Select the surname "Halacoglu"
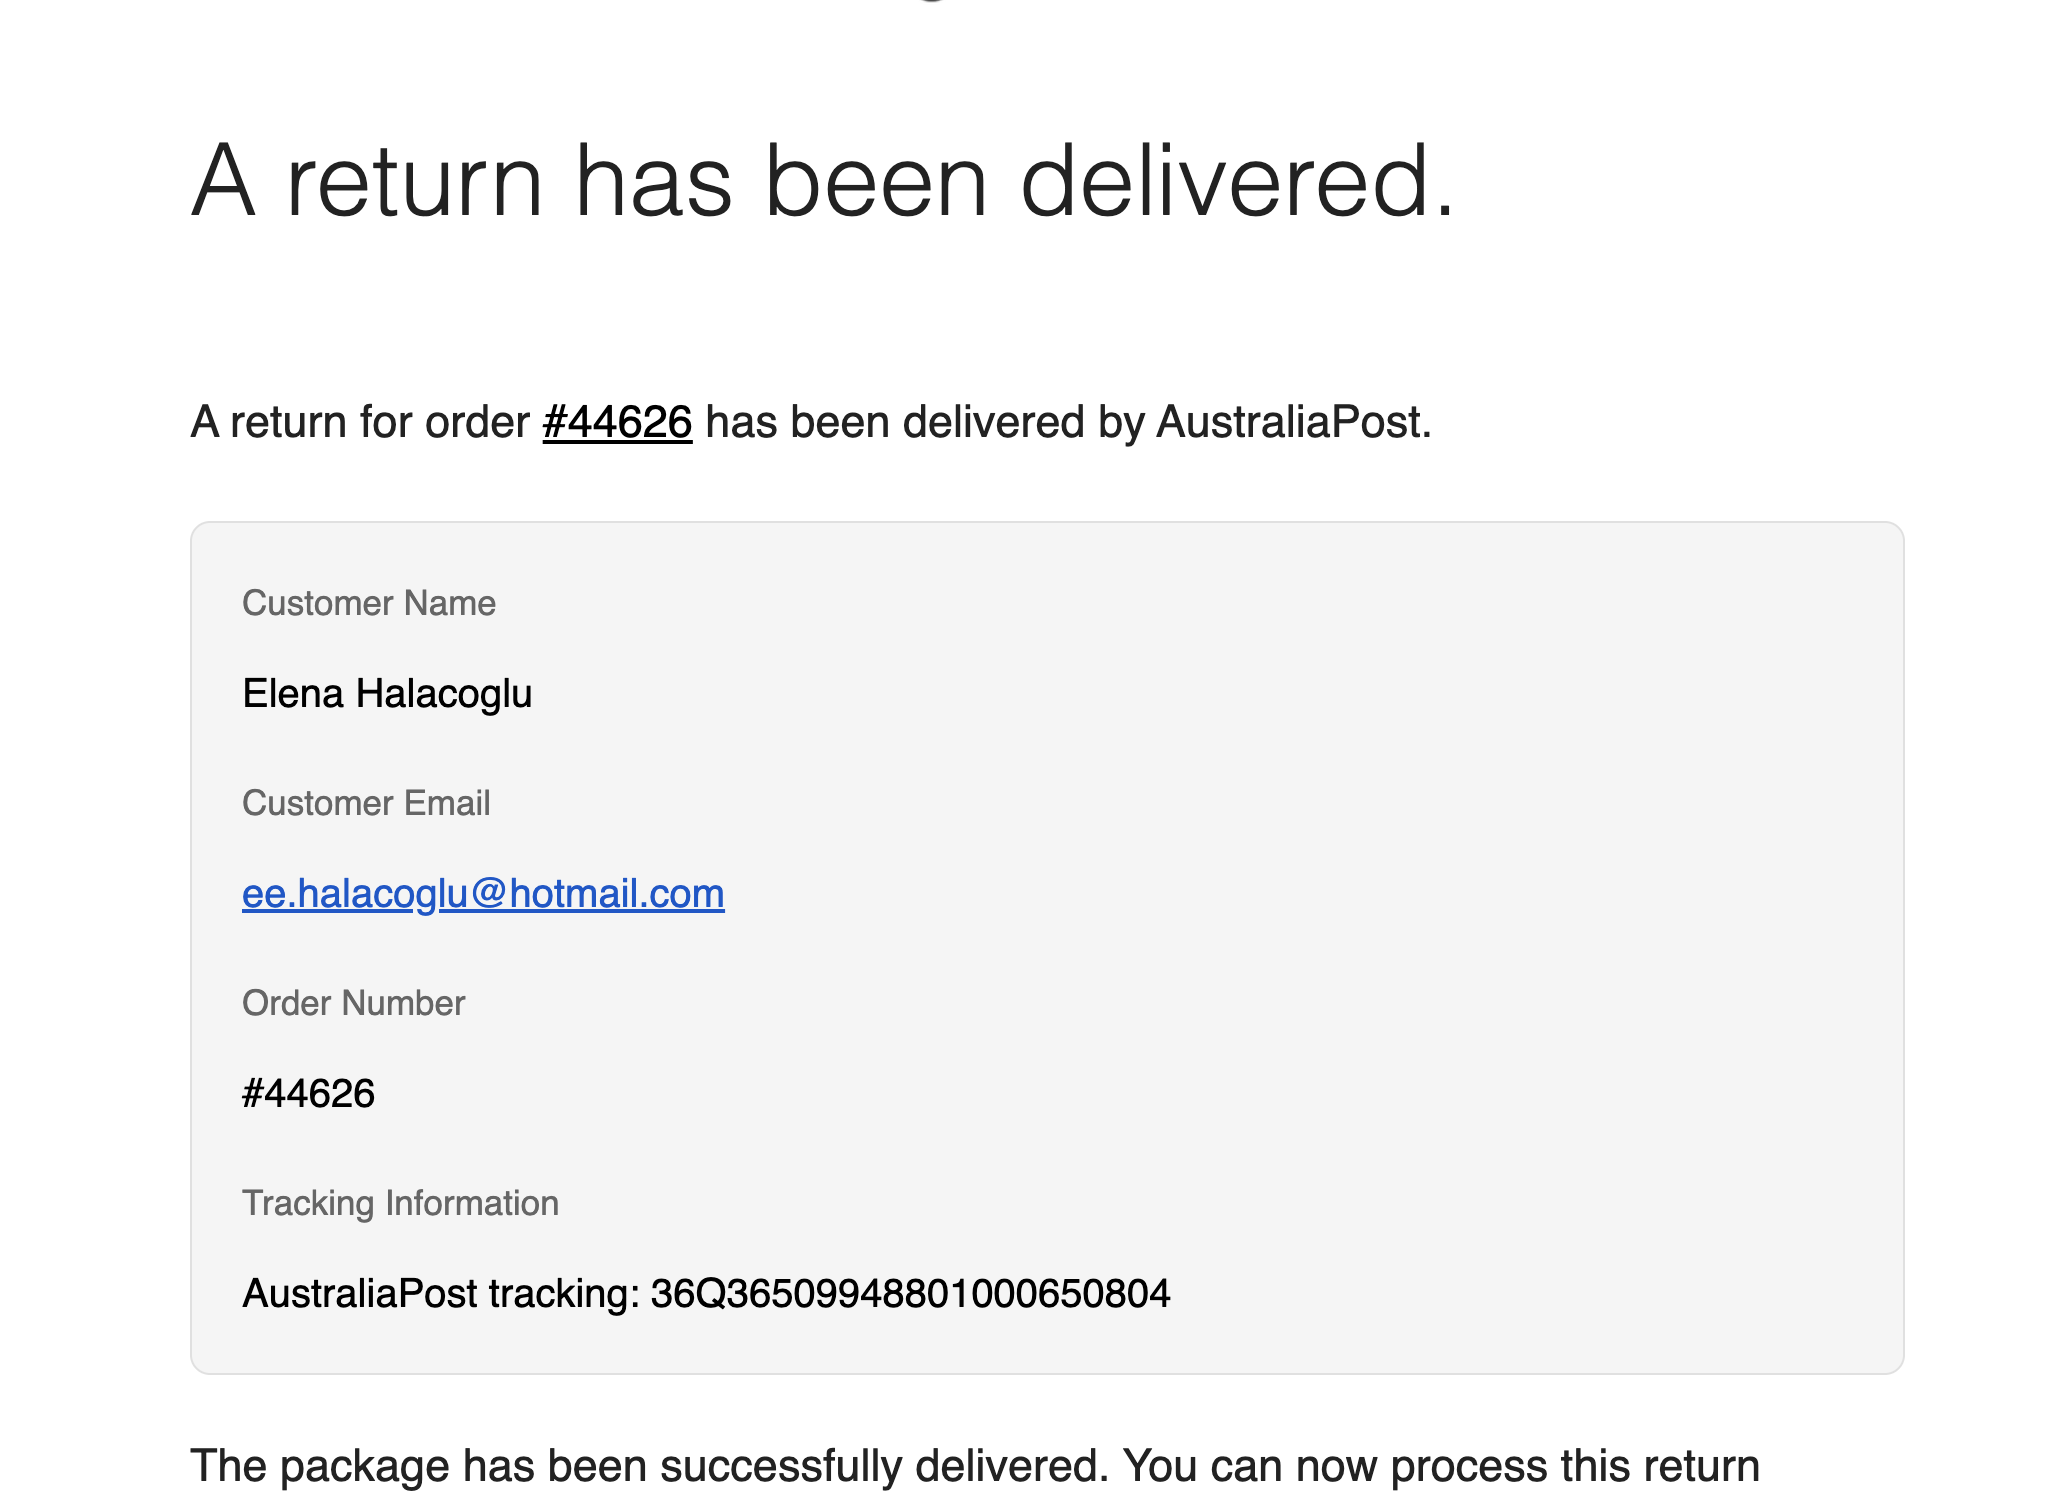 (x=445, y=693)
